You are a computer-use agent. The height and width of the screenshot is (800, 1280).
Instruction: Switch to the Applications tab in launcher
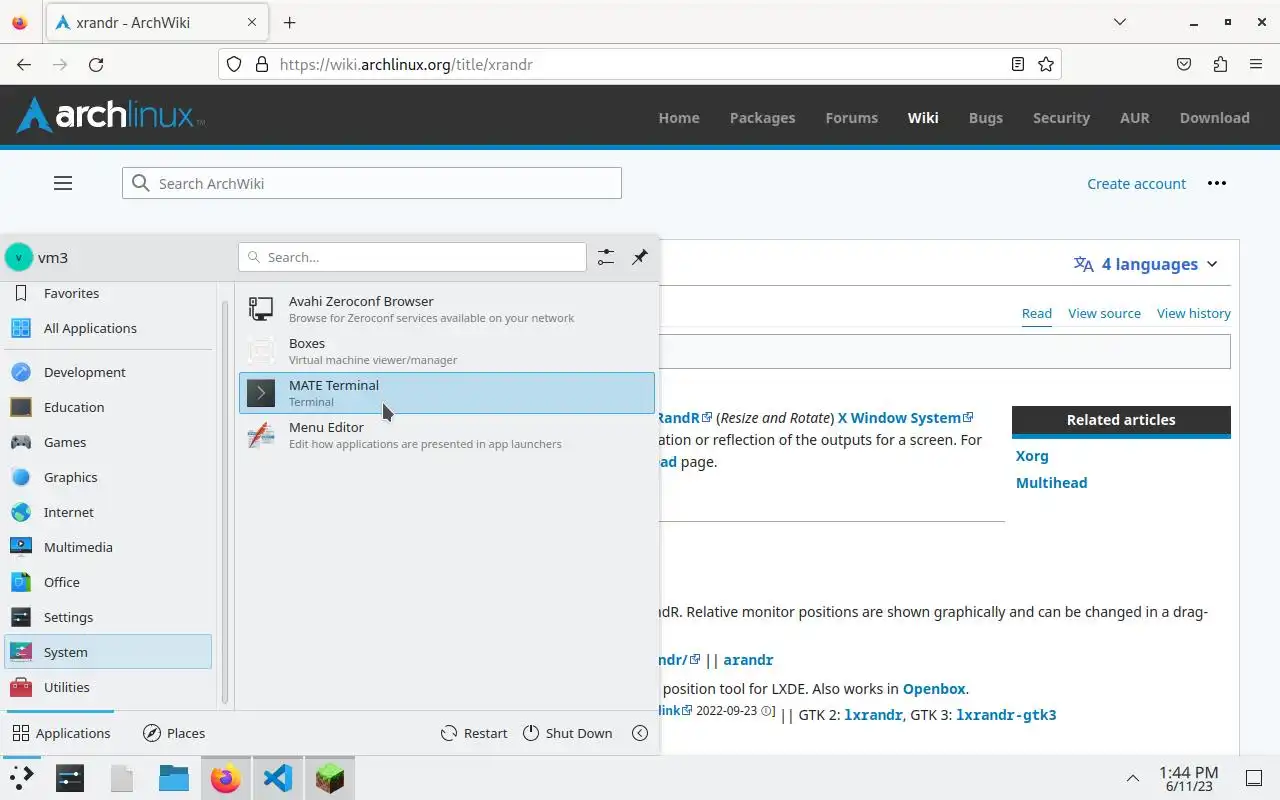point(61,733)
